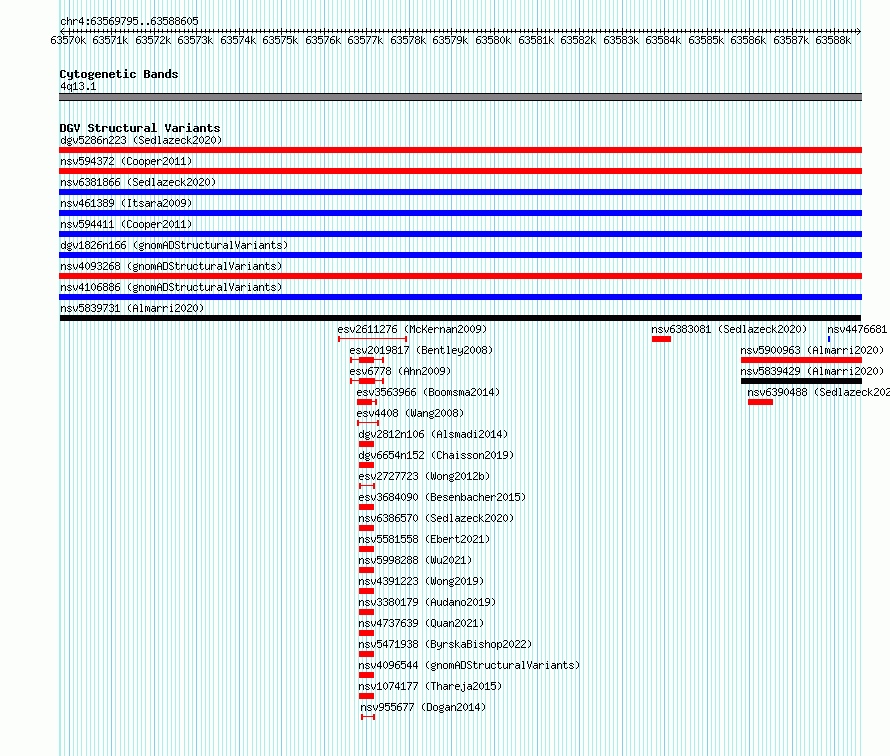Image resolution: width=890 pixels, height=756 pixels.
Task: Click the esv2019817 red glyph with whiskers
Action: 367,360
